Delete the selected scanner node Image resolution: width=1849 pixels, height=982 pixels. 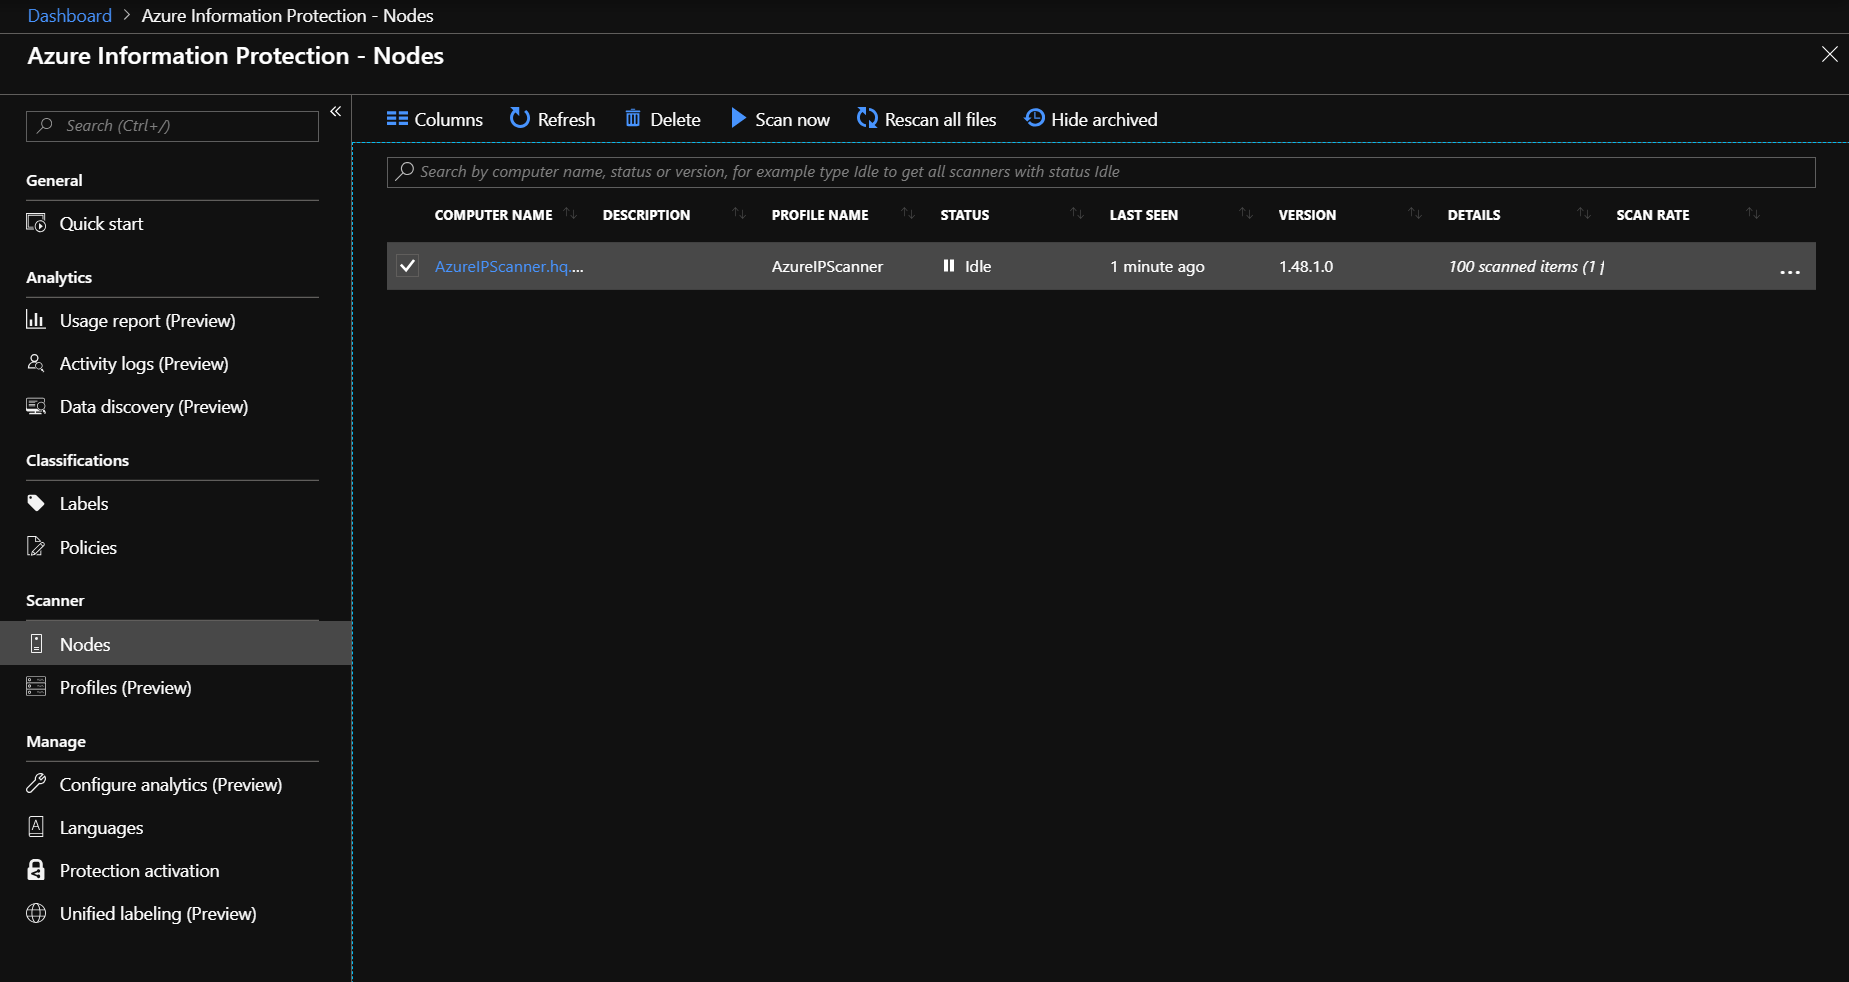[662, 119]
